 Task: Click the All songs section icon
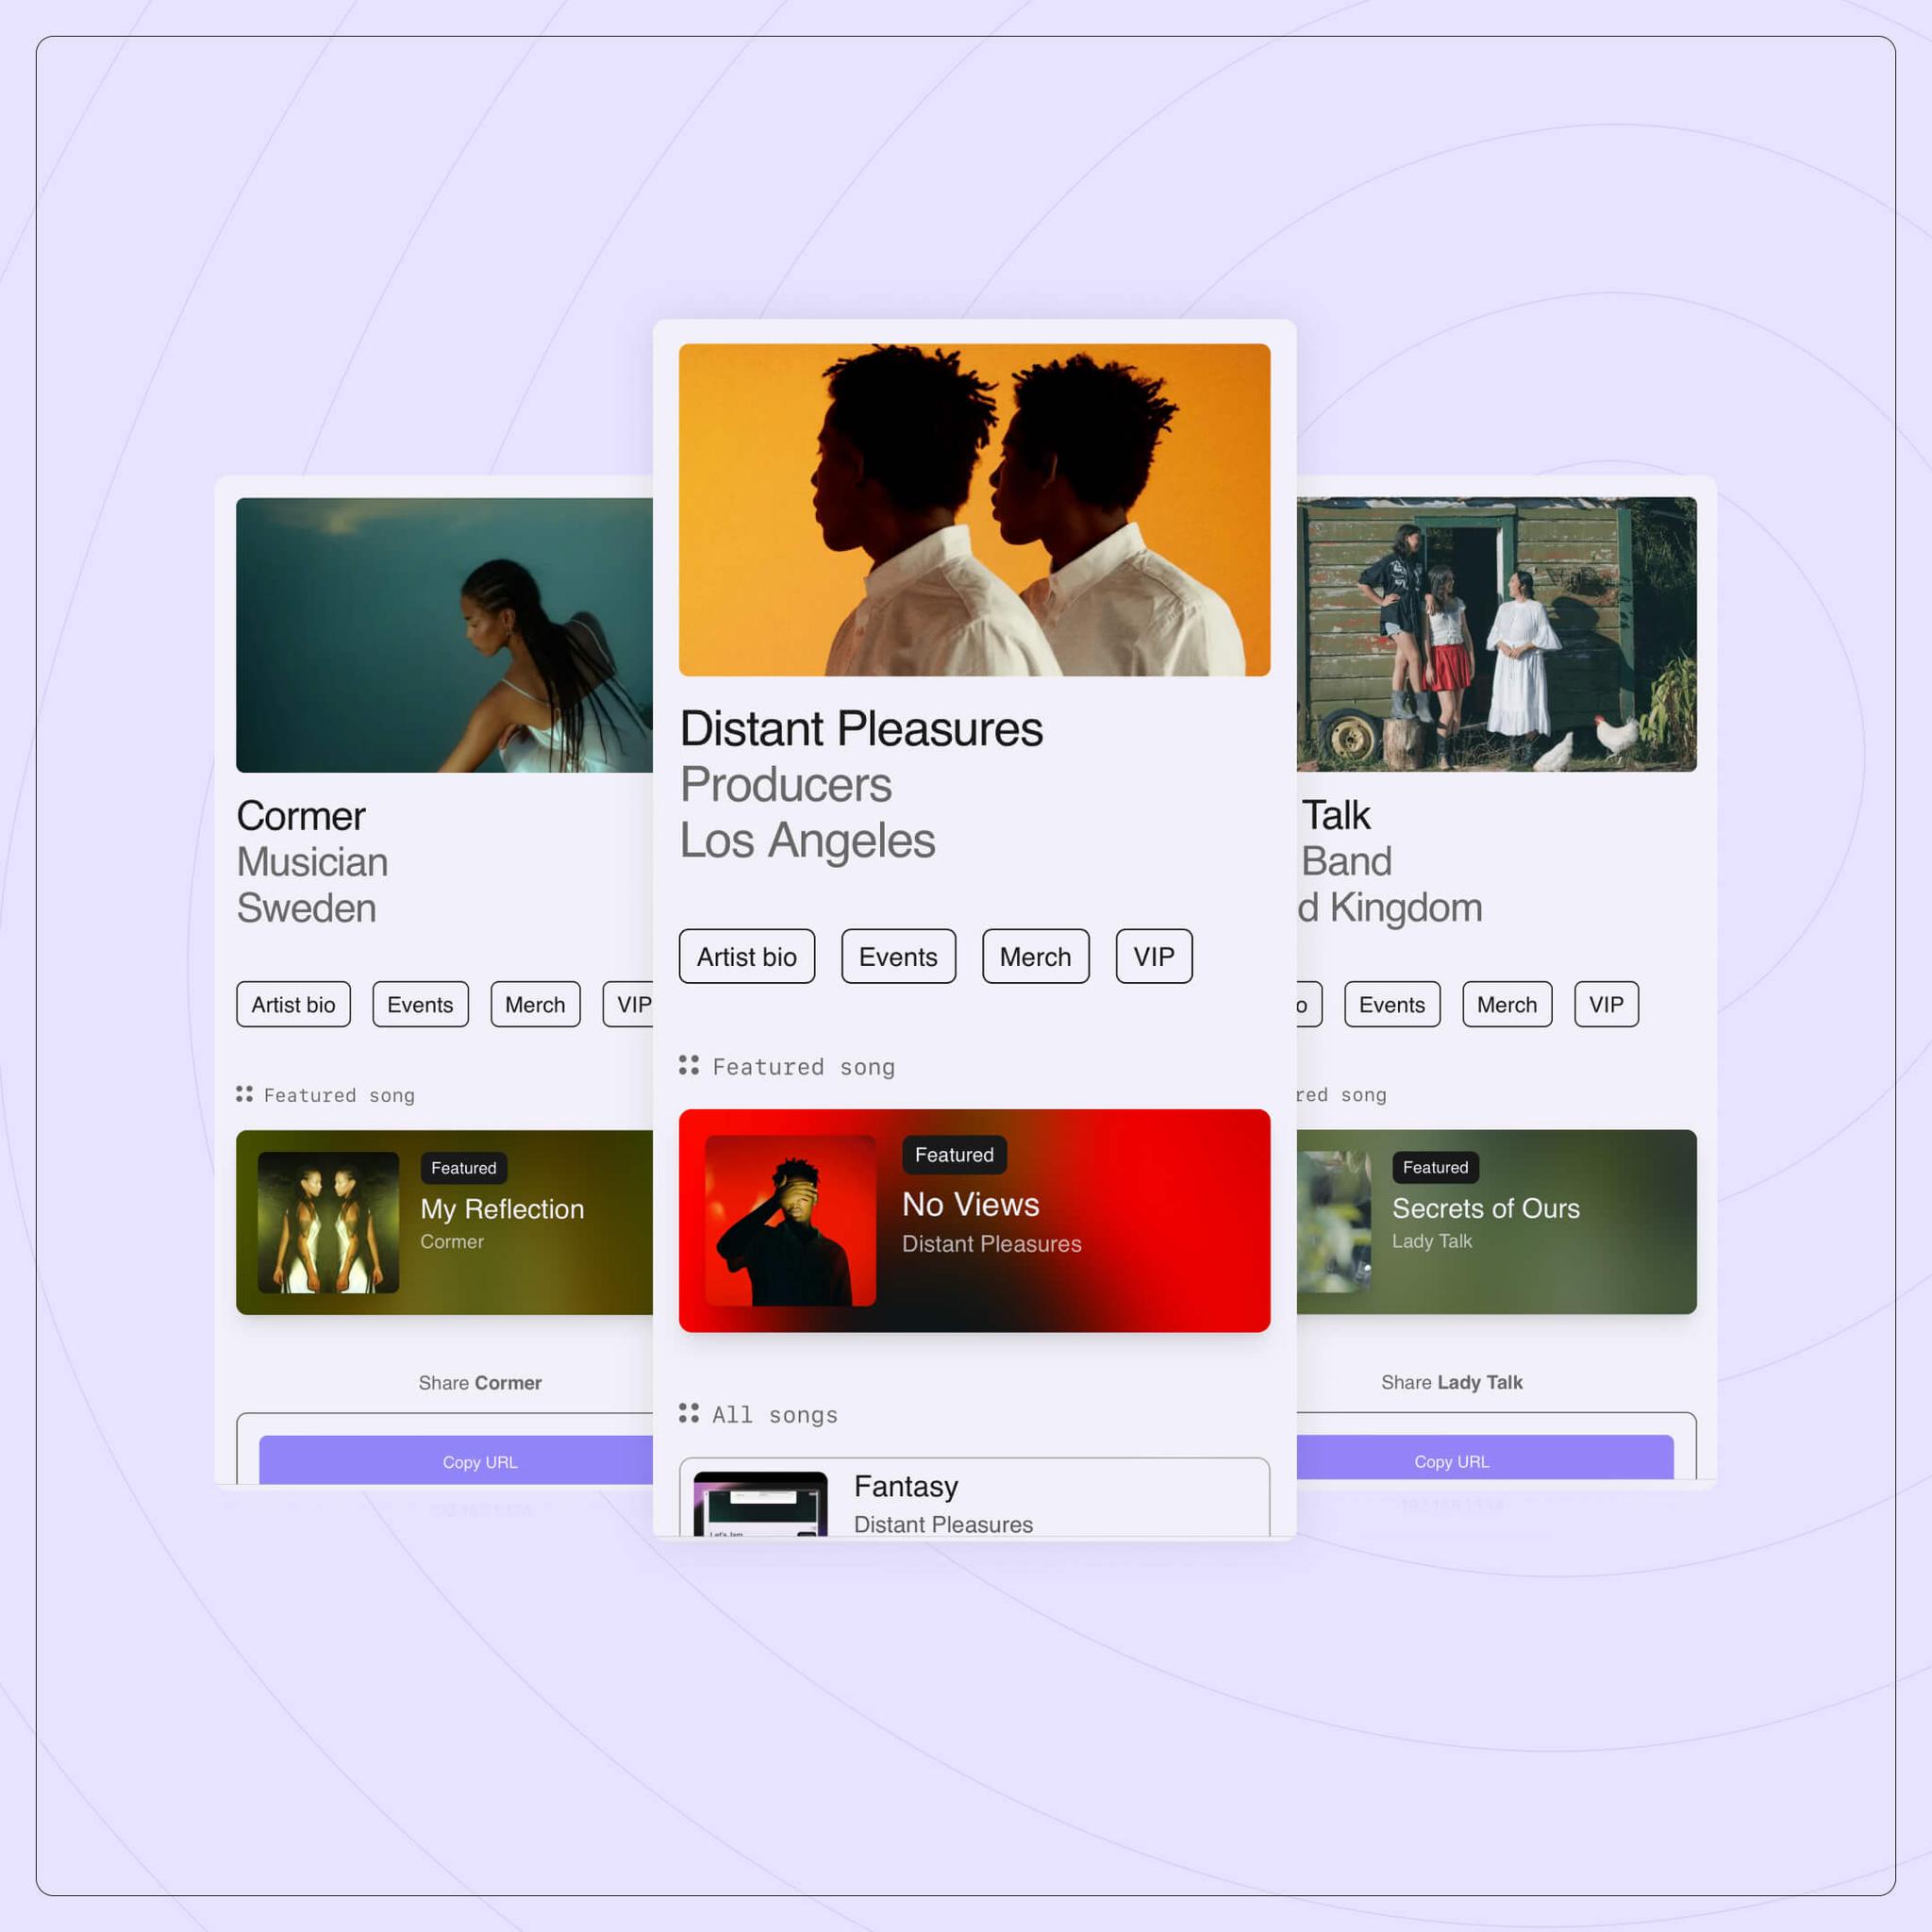click(690, 1413)
